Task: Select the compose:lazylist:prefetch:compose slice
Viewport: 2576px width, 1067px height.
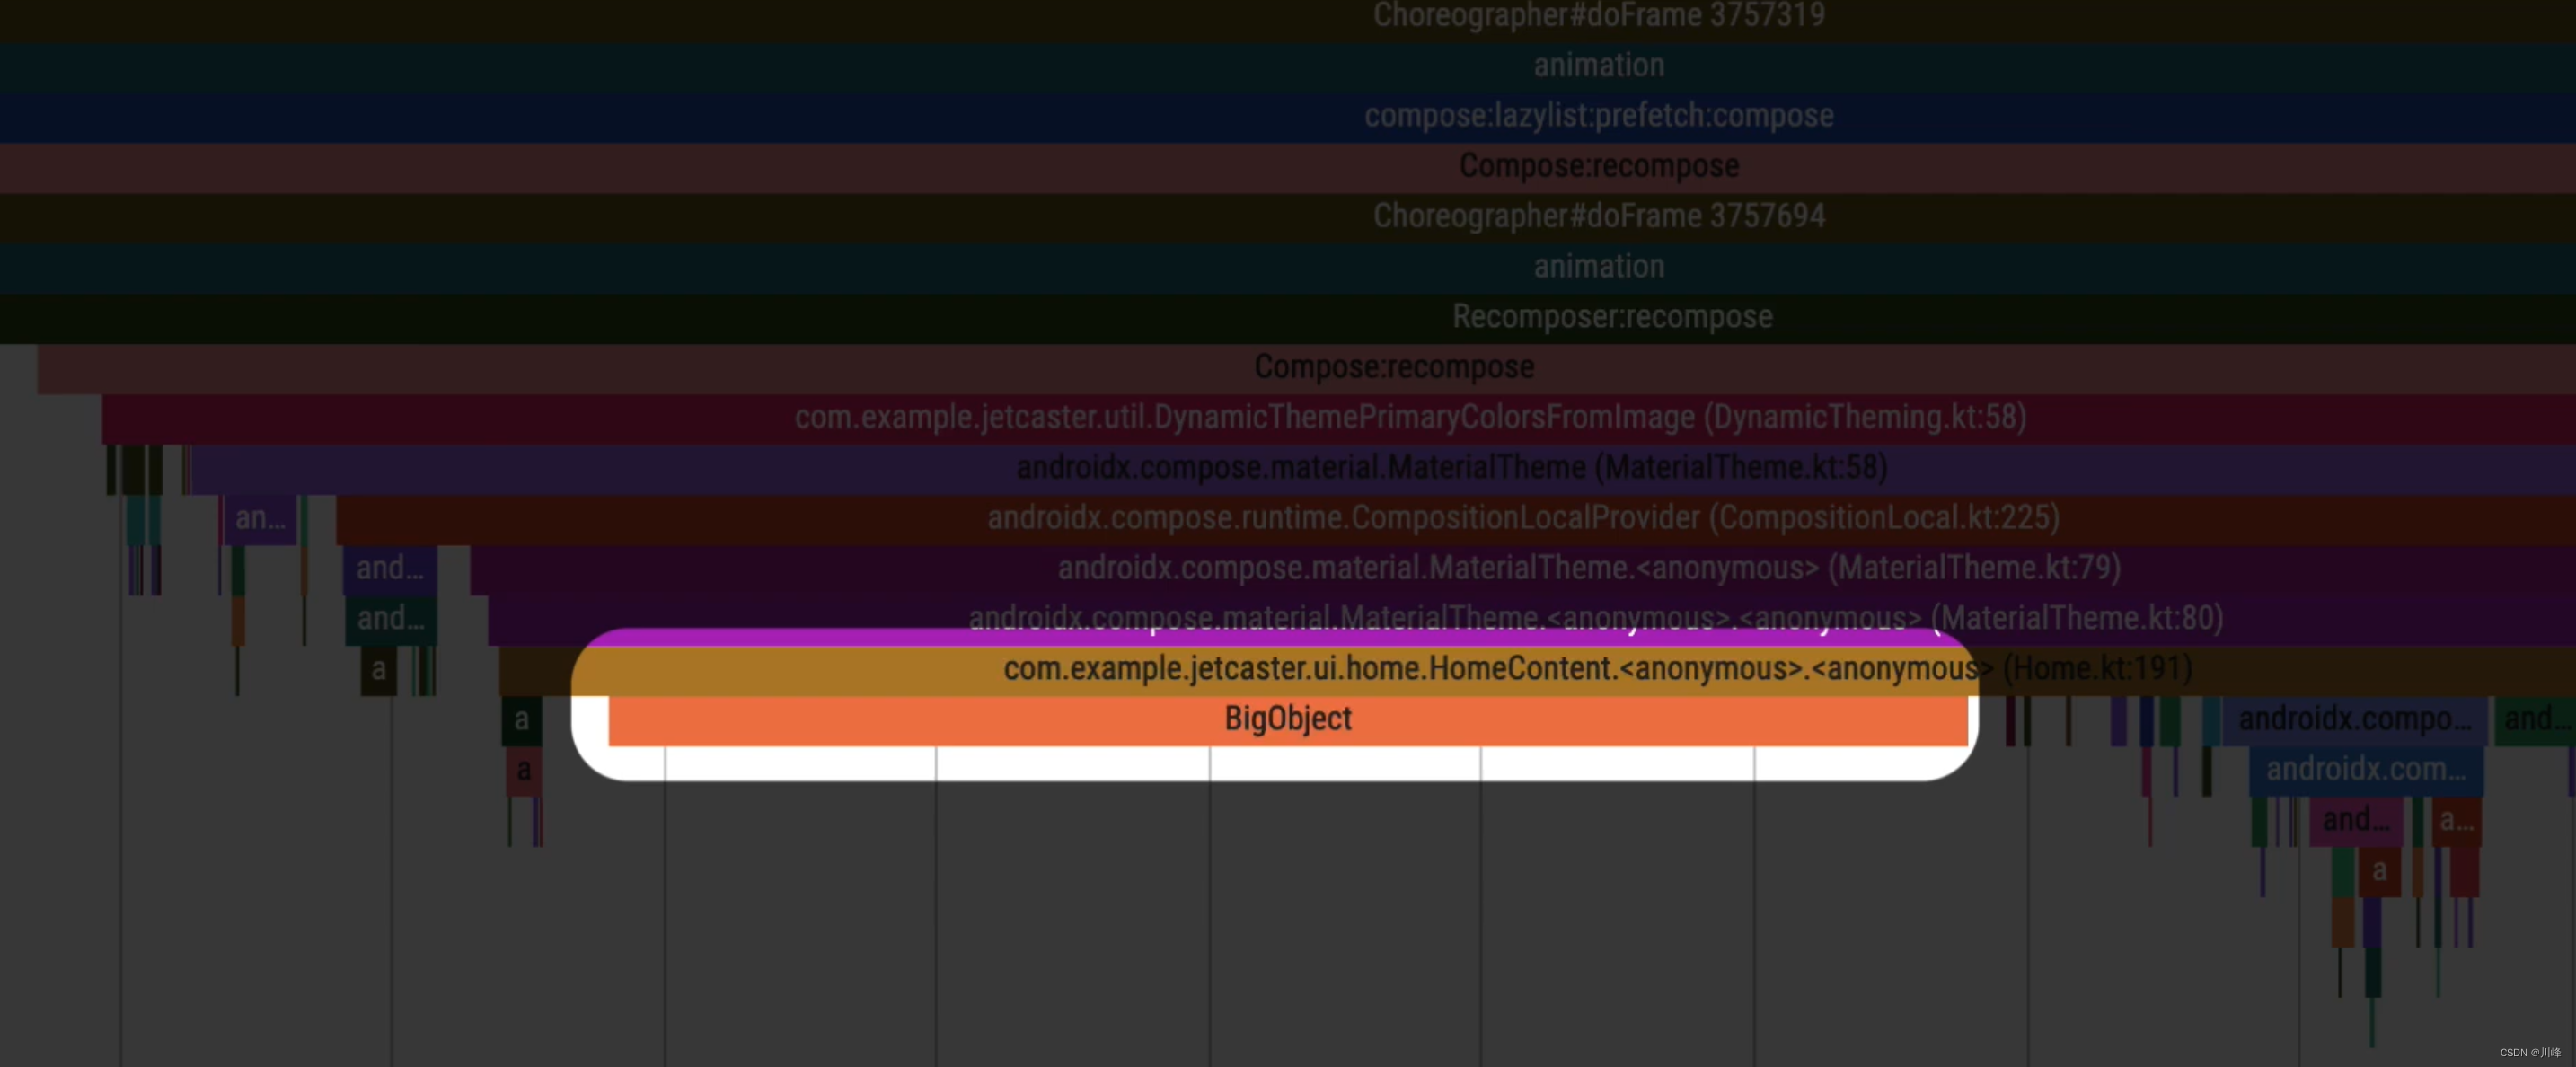Action: point(1288,117)
